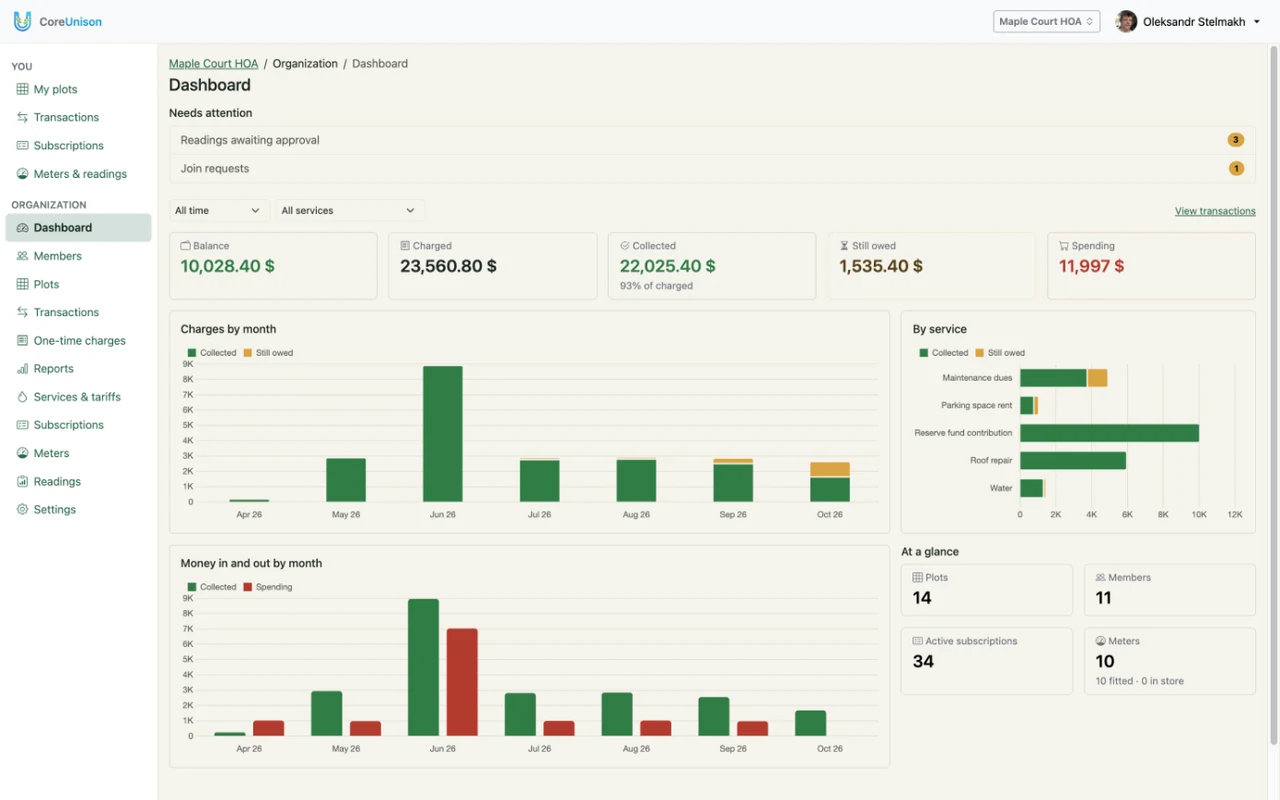Click the Services & tariffs droplet icon
The width and height of the screenshot is (1280, 800).
tap(23, 397)
